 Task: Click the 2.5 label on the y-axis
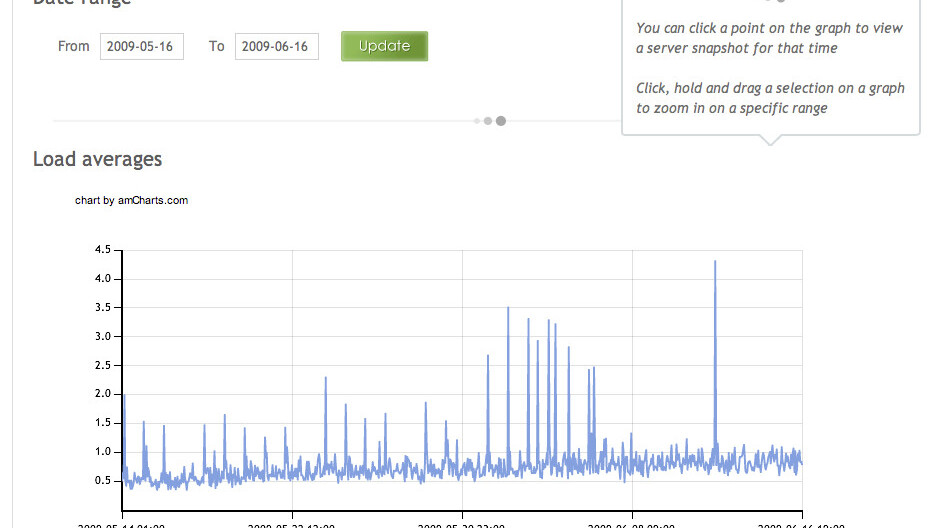(101, 365)
